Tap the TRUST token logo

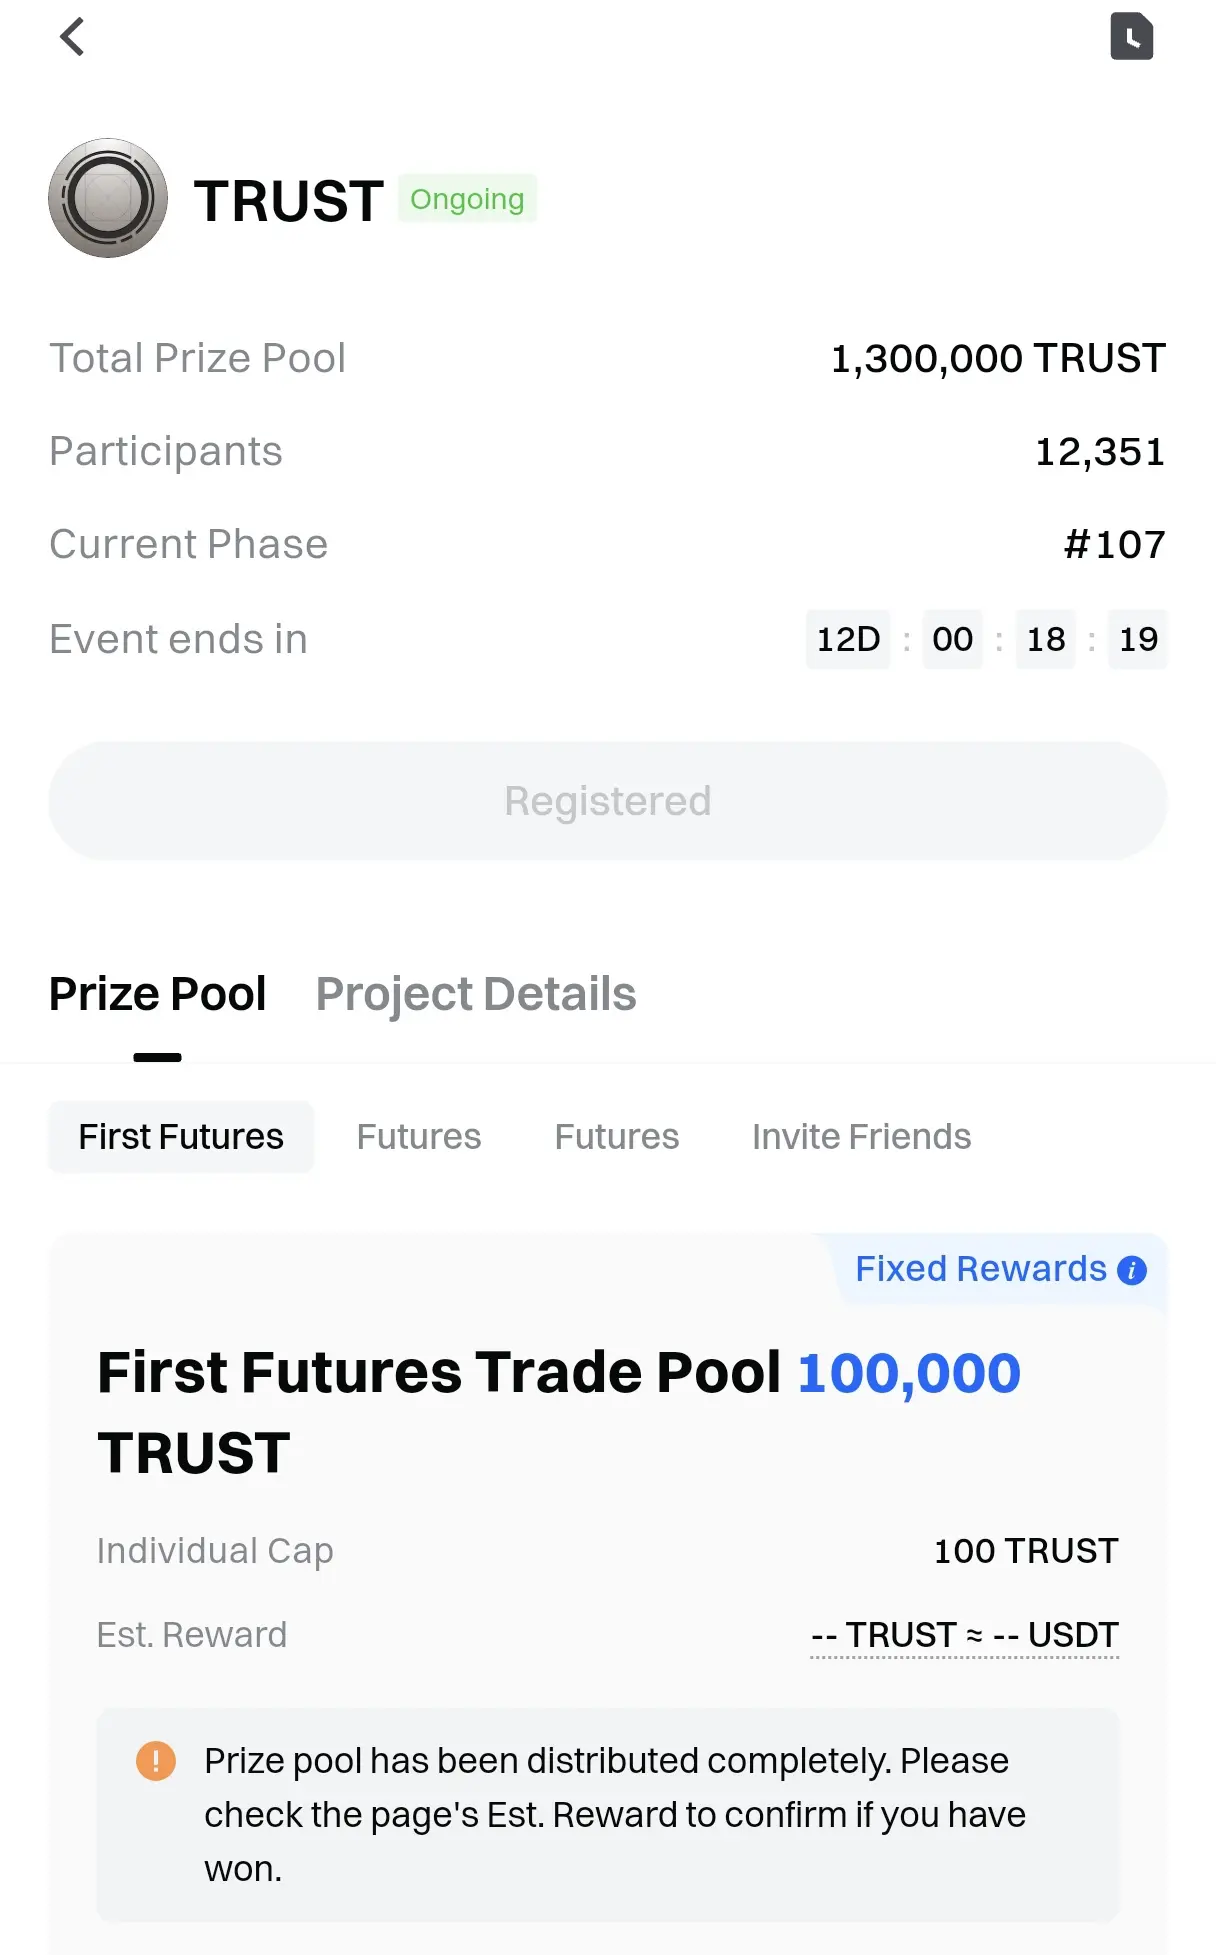[x=108, y=198]
